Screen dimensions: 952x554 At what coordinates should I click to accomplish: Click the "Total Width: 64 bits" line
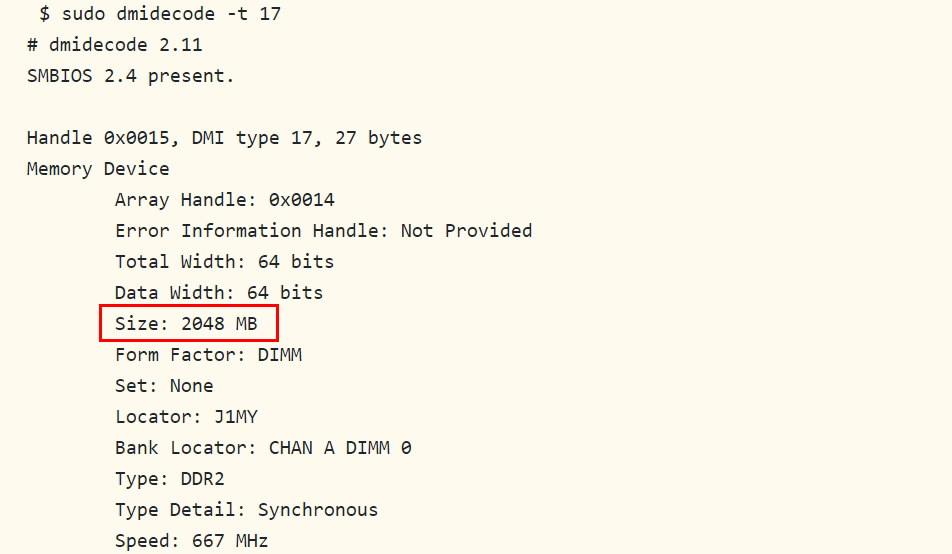[x=225, y=262]
